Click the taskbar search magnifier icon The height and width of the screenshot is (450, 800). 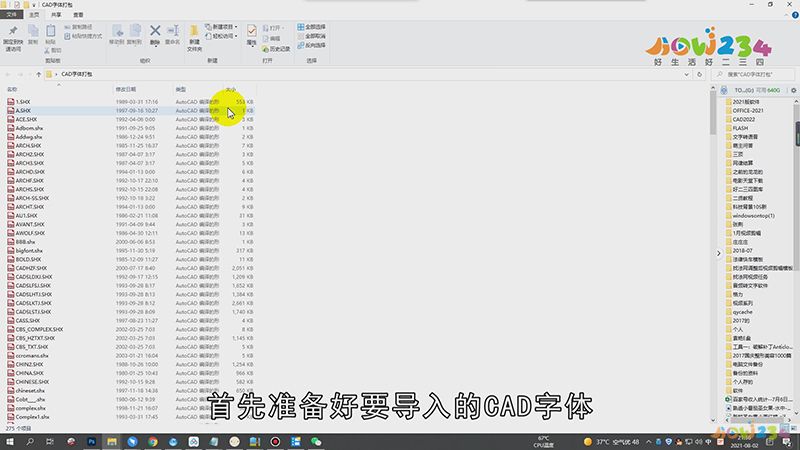(x=30, y=442)
